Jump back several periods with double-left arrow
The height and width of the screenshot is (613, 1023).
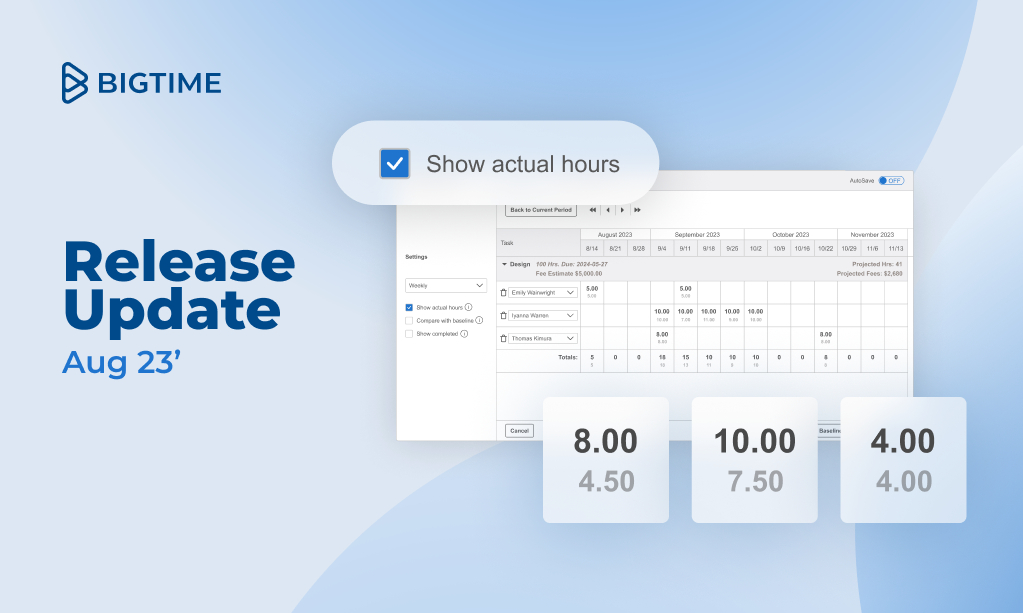[592, 210]
